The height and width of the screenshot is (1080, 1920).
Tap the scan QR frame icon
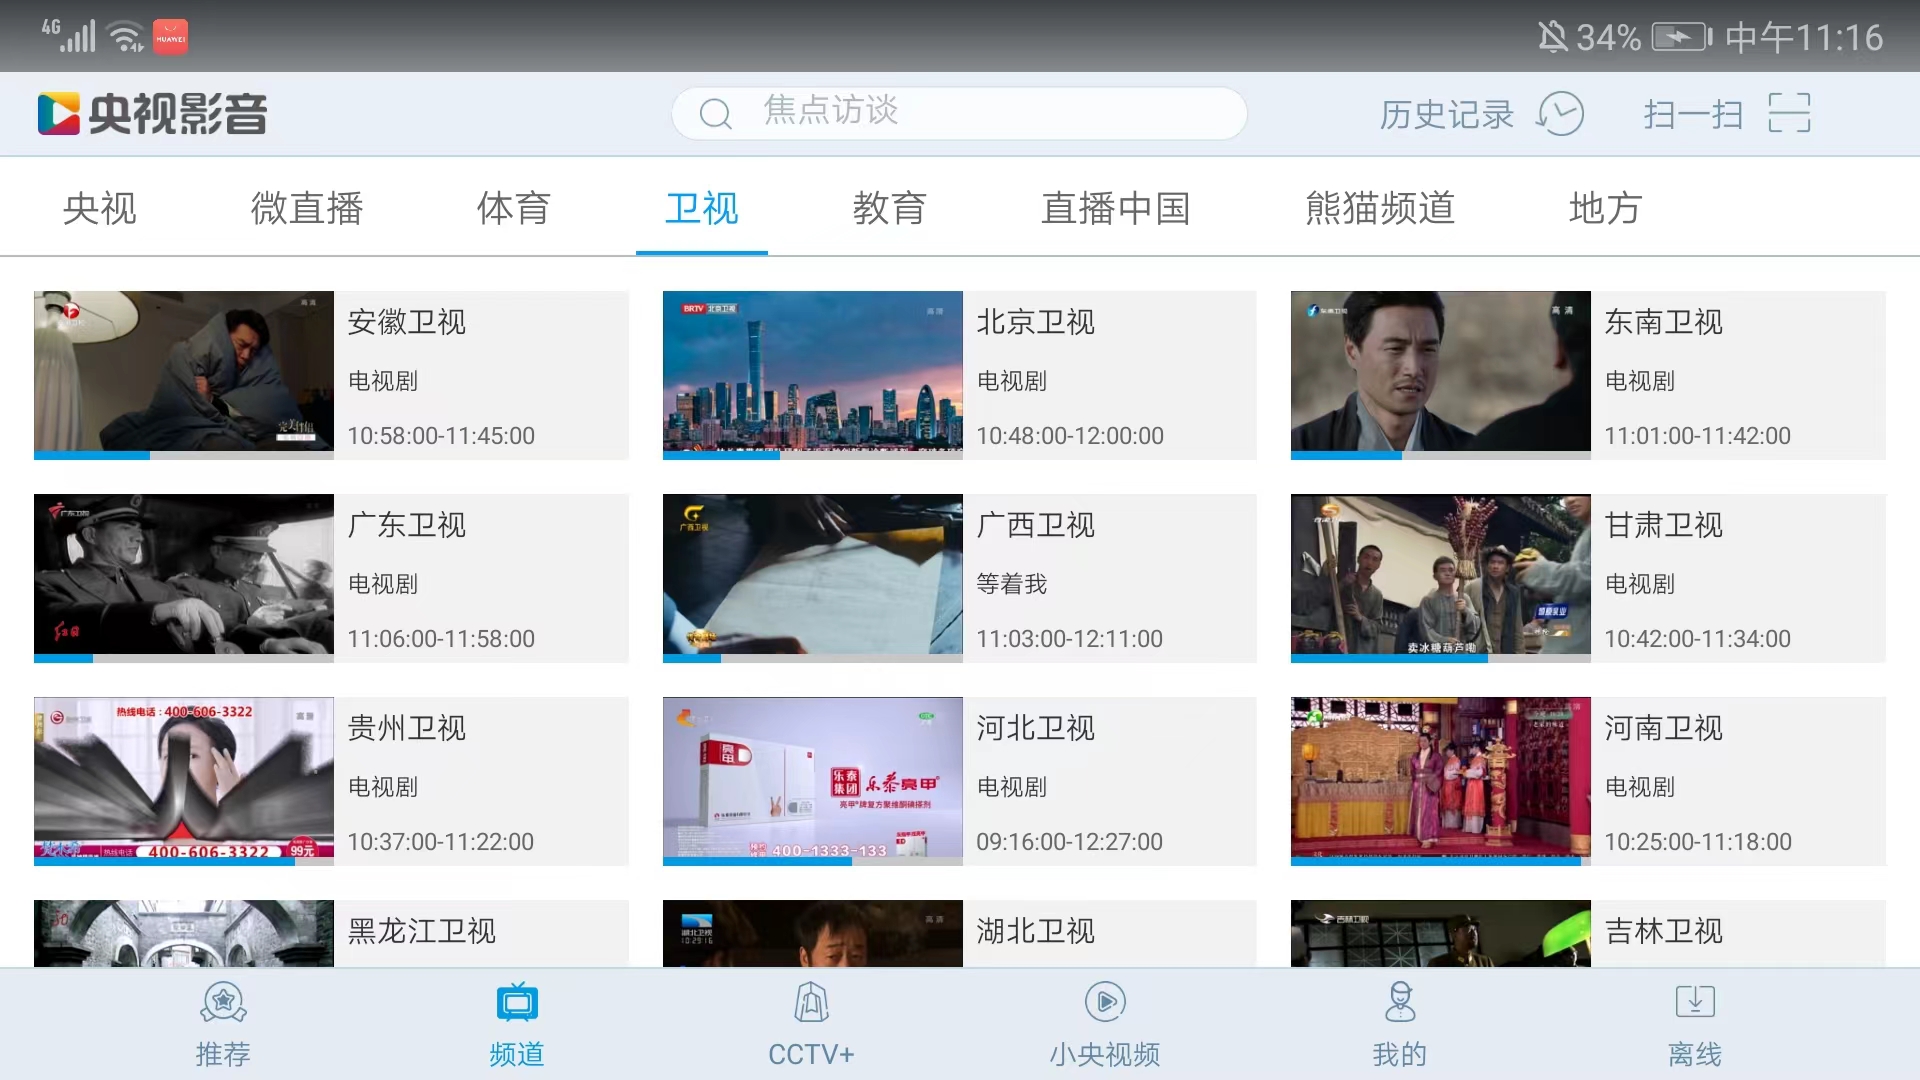pos(1789,113)
